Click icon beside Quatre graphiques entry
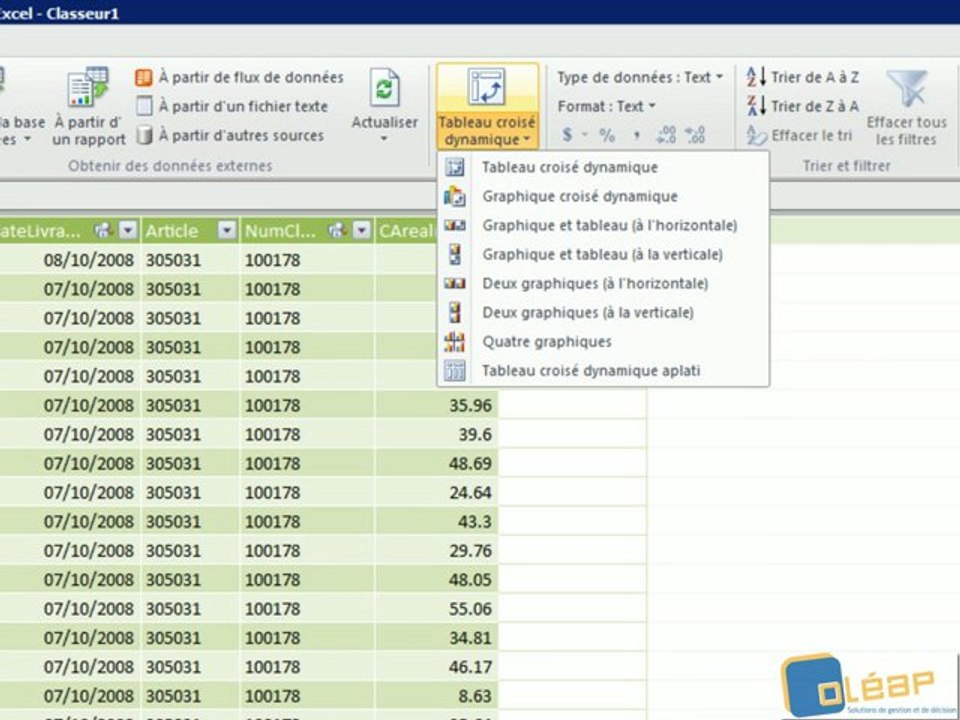 [x=454, y=342]
